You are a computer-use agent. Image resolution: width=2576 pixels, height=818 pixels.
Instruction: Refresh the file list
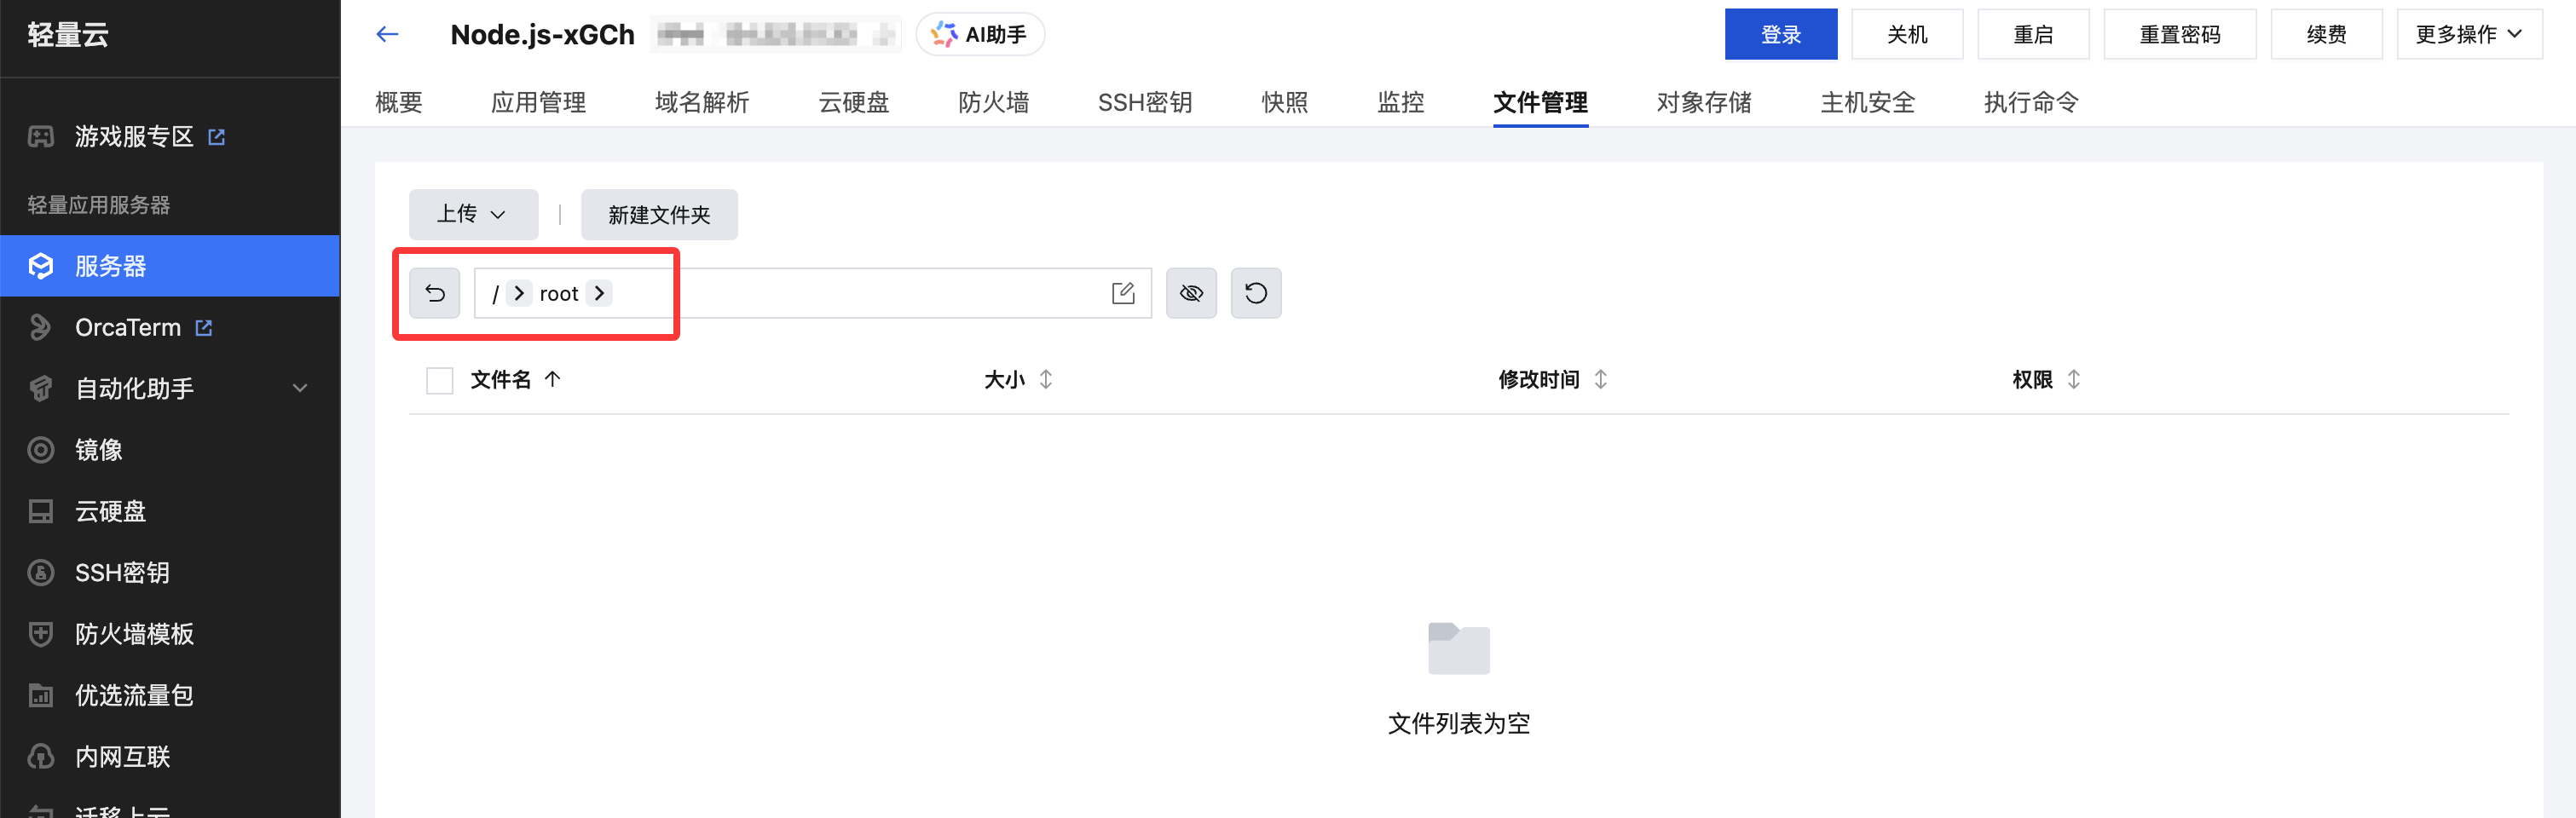point(1256,293)
